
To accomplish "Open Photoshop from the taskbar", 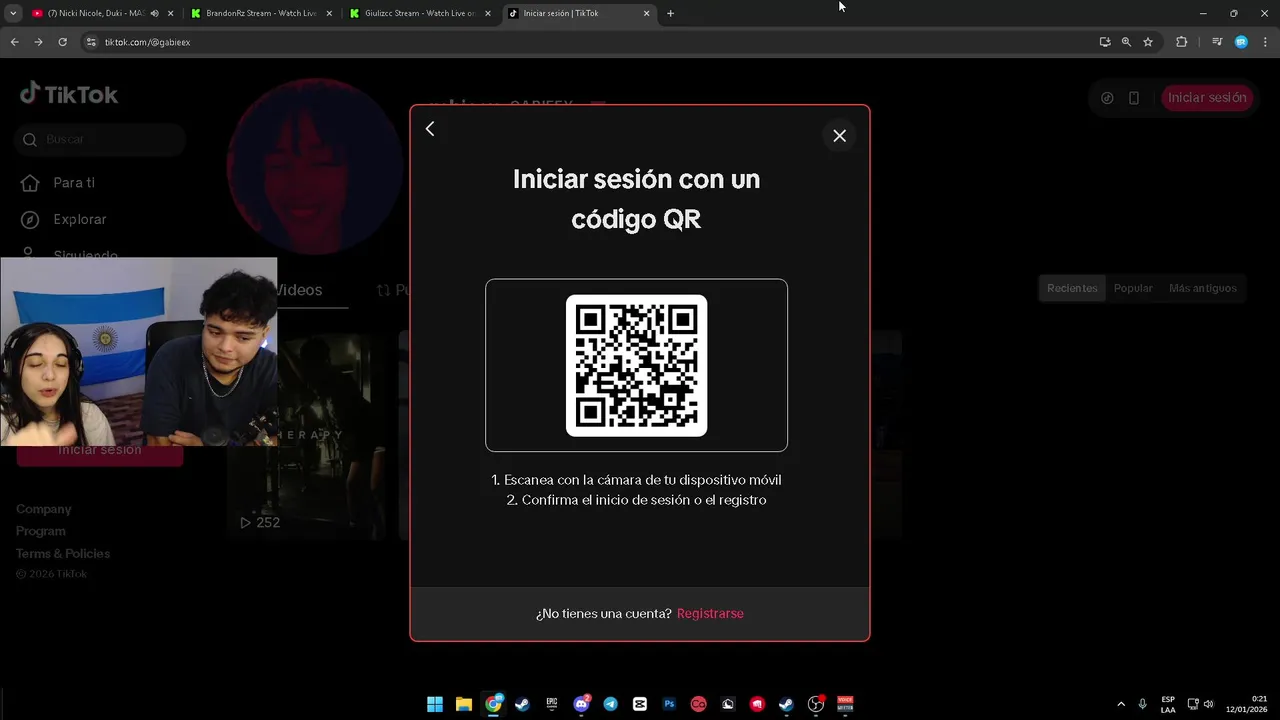I will coord(669,704).
